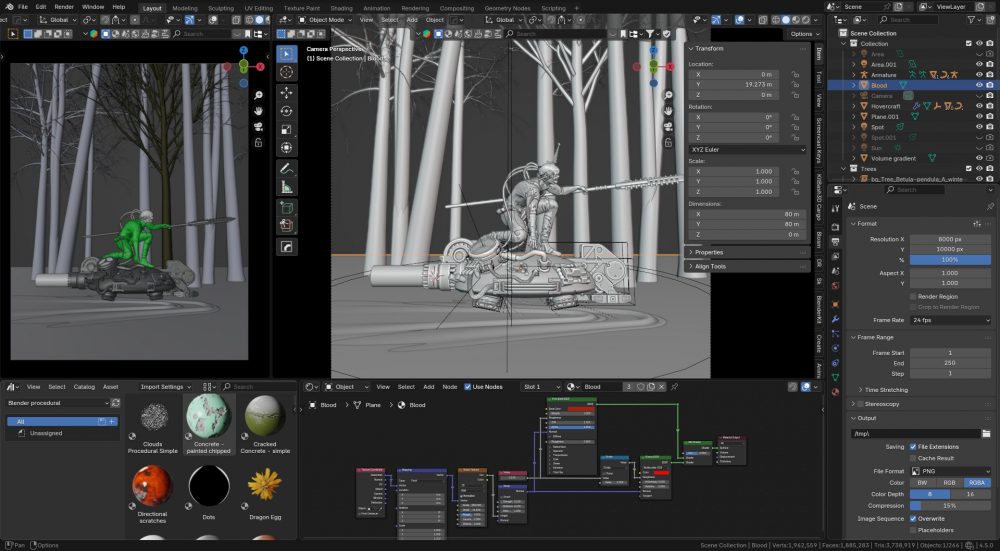This screenshot has height=551, width=1000.
Task: Click the refresh asset library icon
Action: click(115, 403)
